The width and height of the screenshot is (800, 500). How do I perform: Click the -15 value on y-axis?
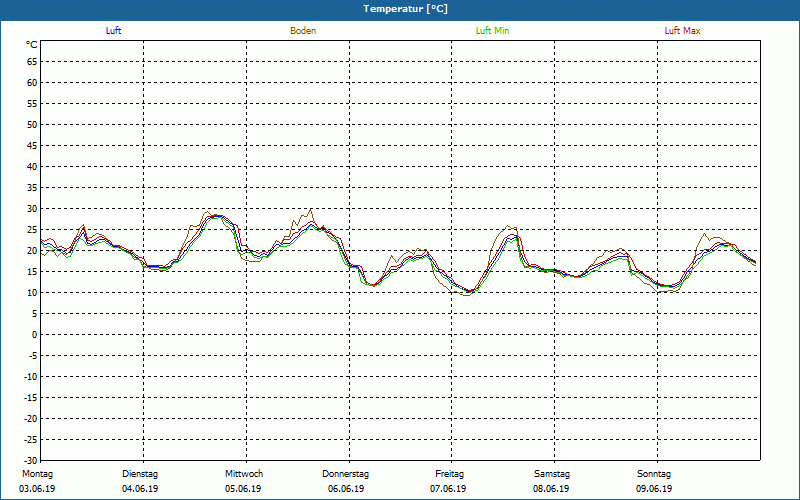pos(31,397)
